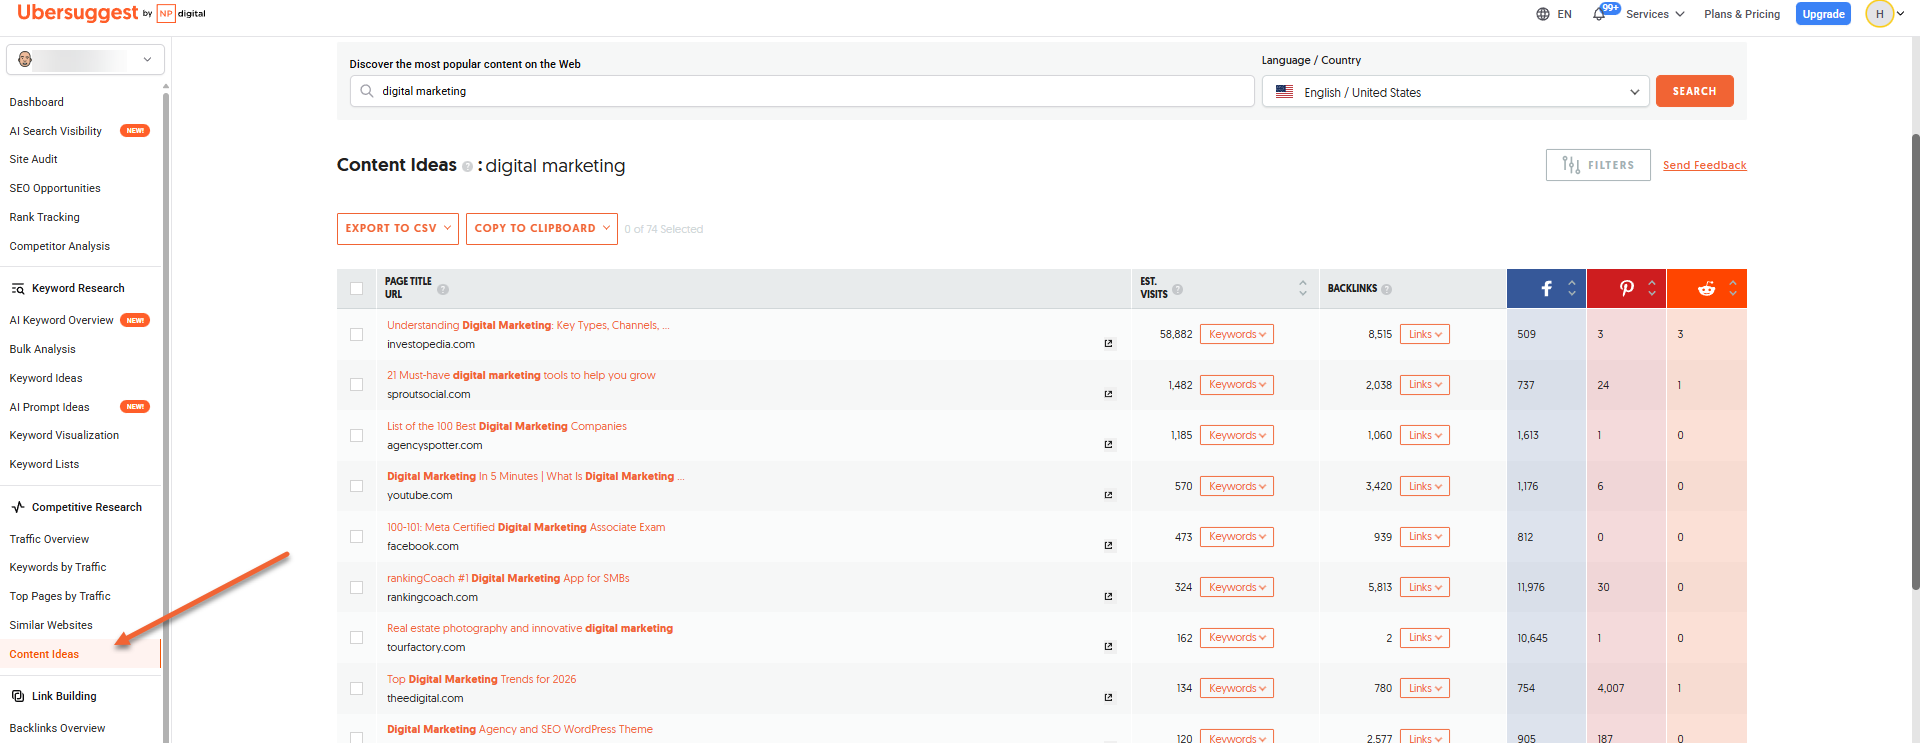
Task: Check the rankingcoach.com row checkbox
Action: [357, 587]
